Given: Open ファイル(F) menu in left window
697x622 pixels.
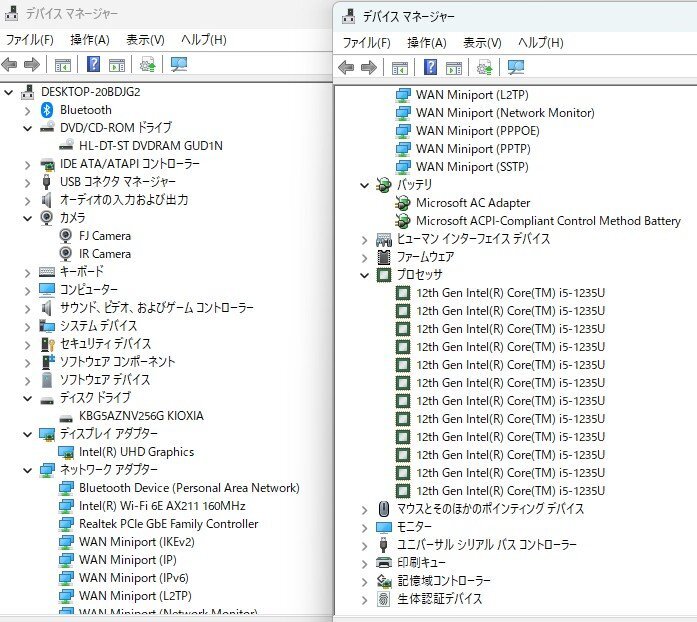Looking at the screenshot, I should pyautogui.click(x=29, y=40).
